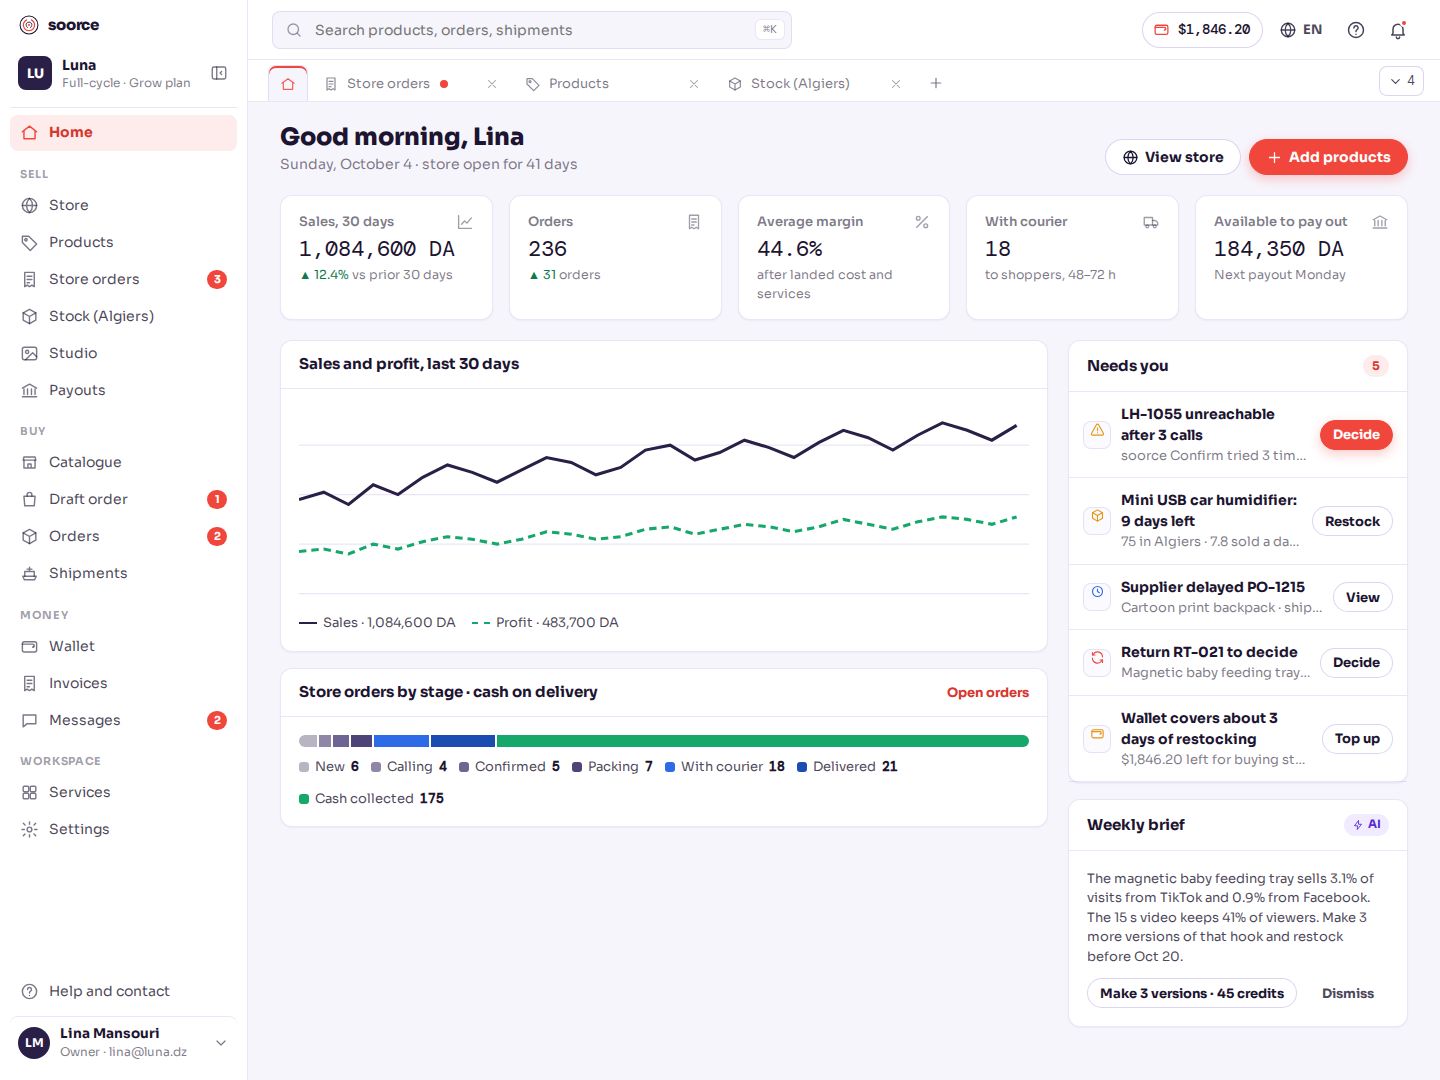This screenshot has height=1080, width=1440.
Task: Close the Products tab
Action: point(694,84)
